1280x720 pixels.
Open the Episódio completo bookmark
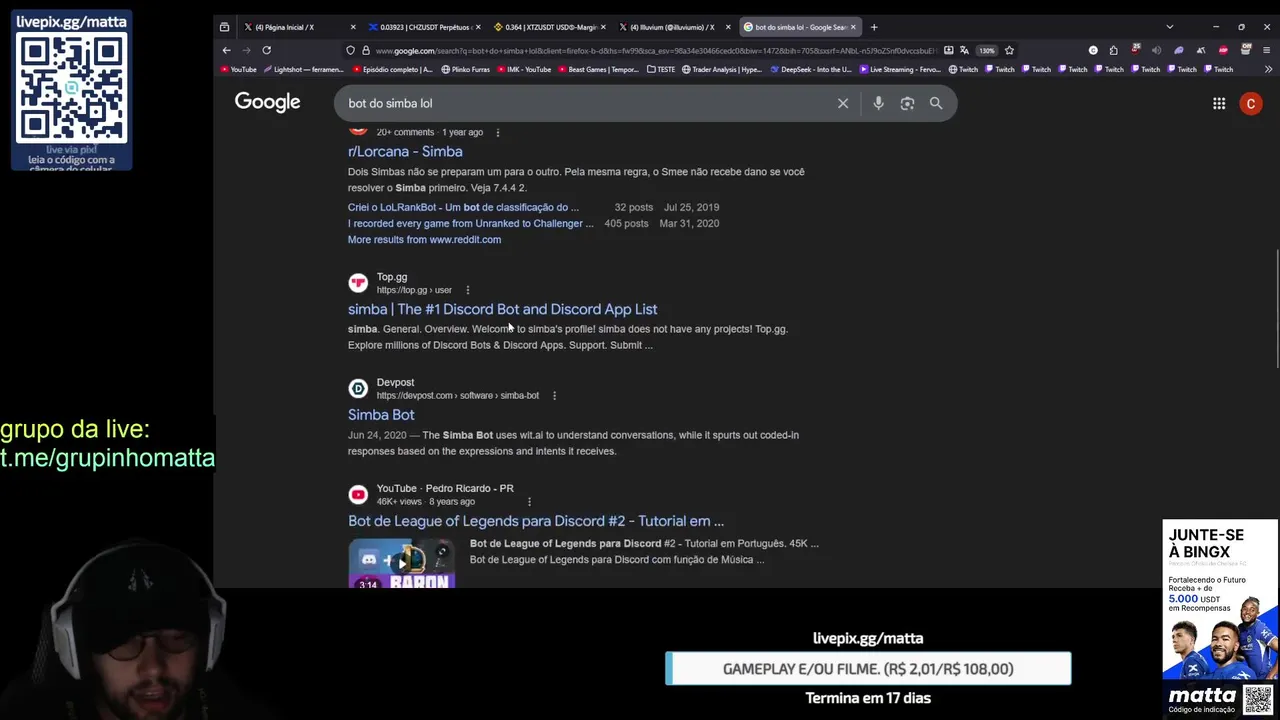pyautogui.click(x=392, y=69)
